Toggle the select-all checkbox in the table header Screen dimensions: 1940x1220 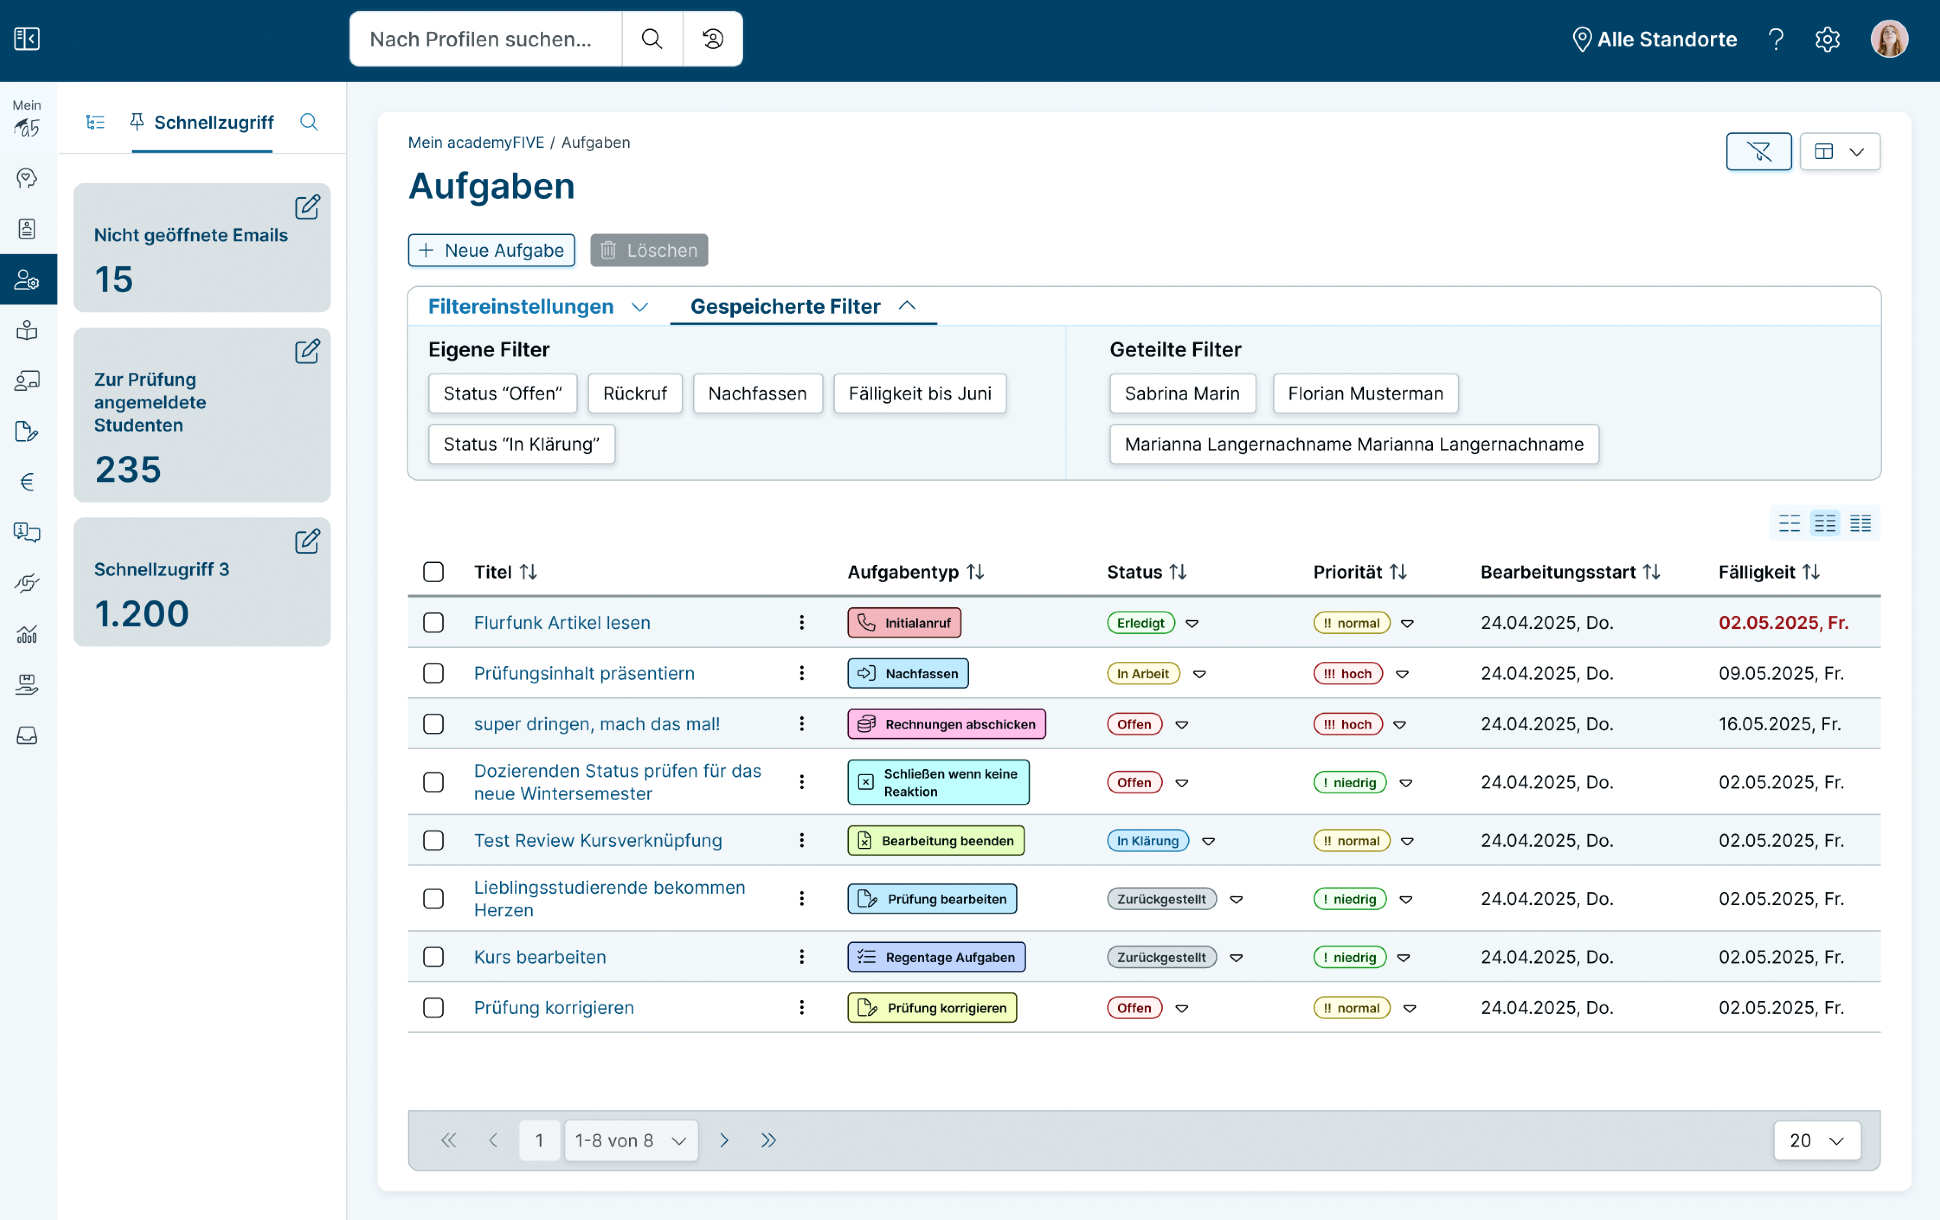433,572
